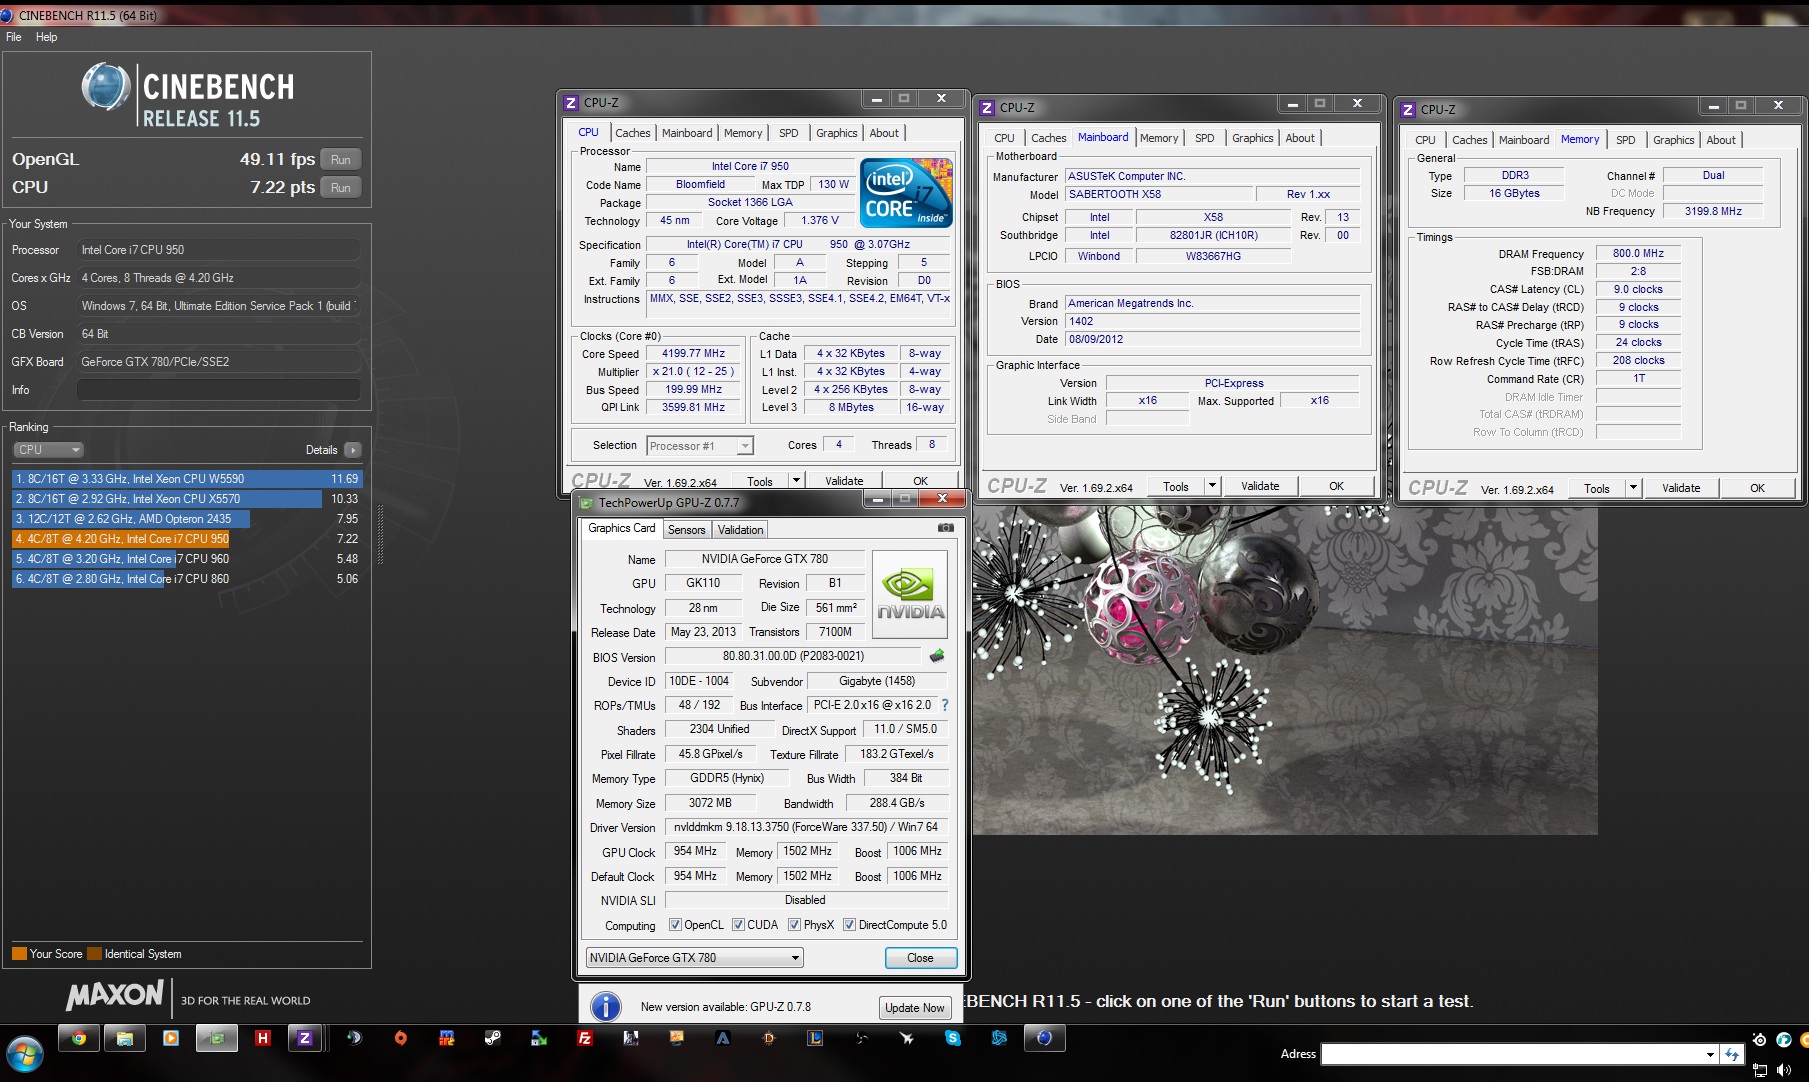1809x1082 pixels.
Task: Click the Cinebench Info input field
Action: pos(218,390)
